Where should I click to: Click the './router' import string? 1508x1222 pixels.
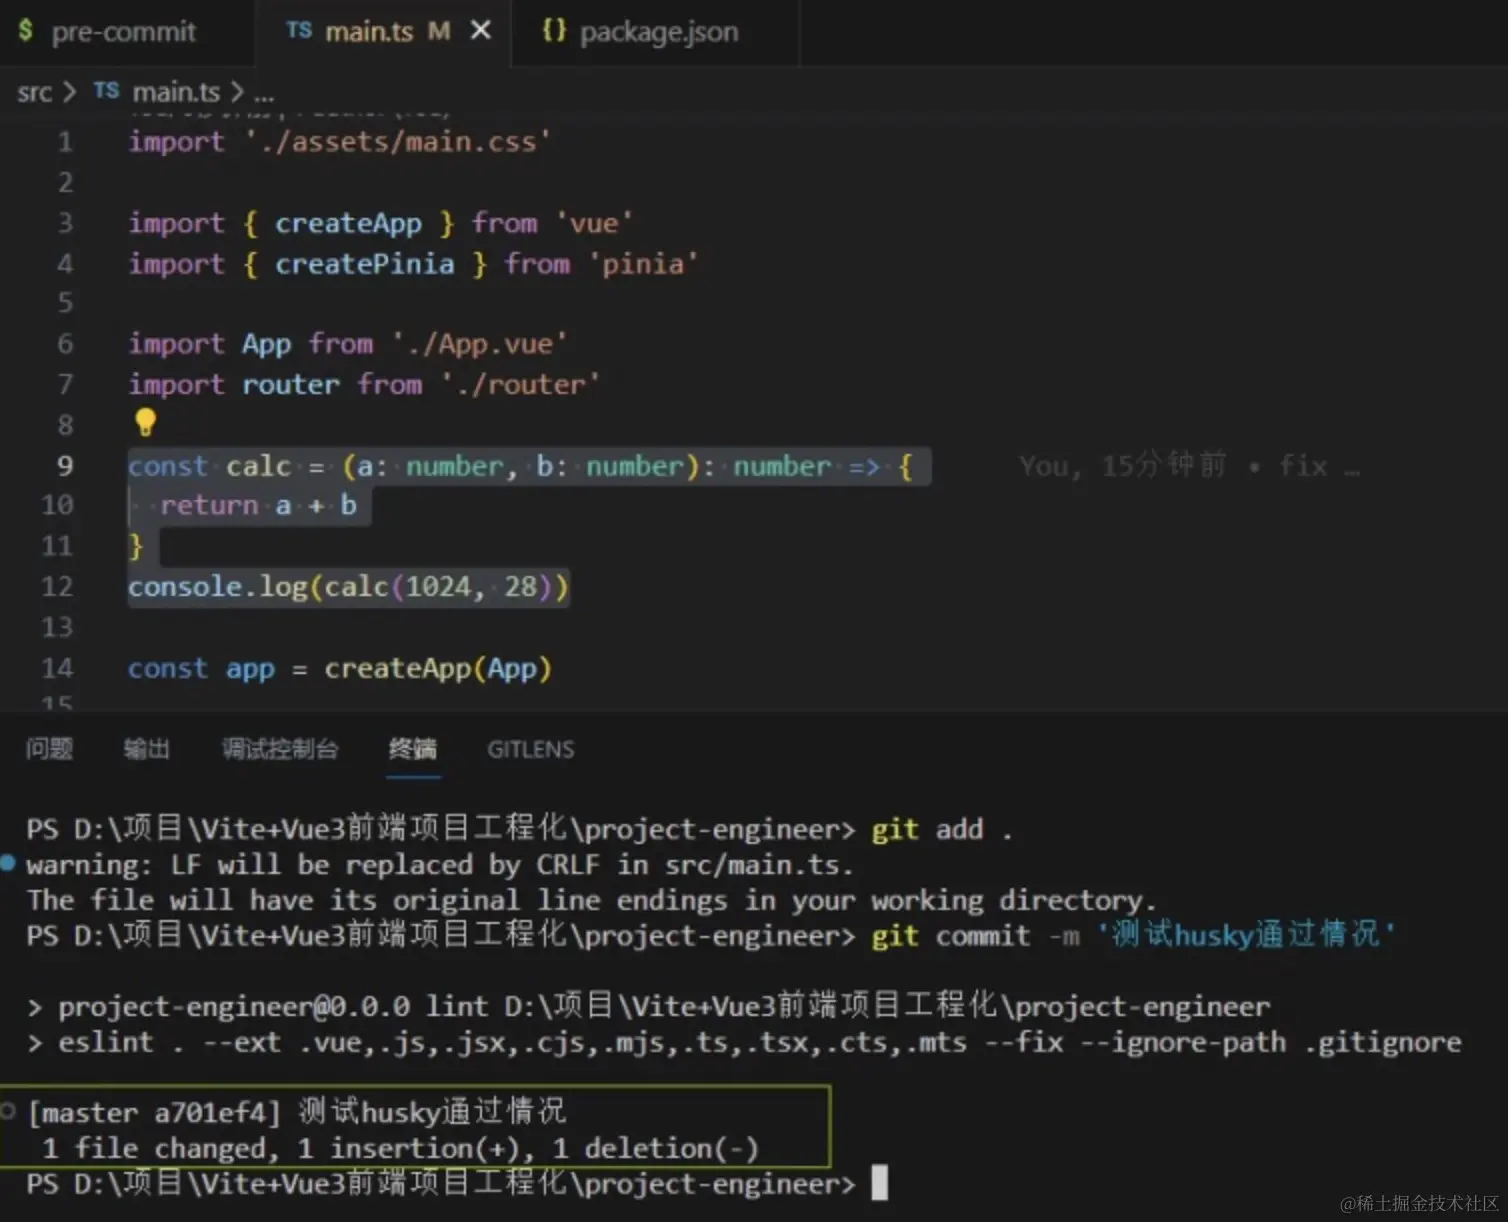(x=520, y=385)
